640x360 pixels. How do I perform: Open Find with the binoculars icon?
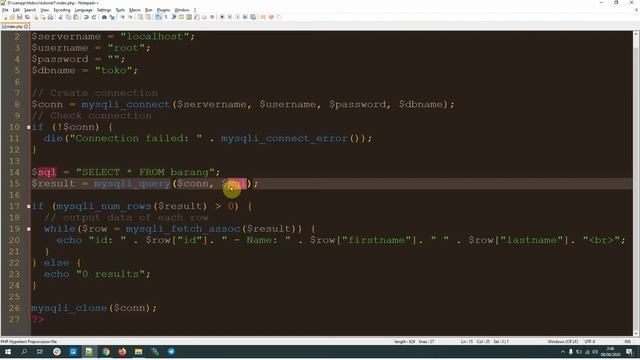point(104,17)
